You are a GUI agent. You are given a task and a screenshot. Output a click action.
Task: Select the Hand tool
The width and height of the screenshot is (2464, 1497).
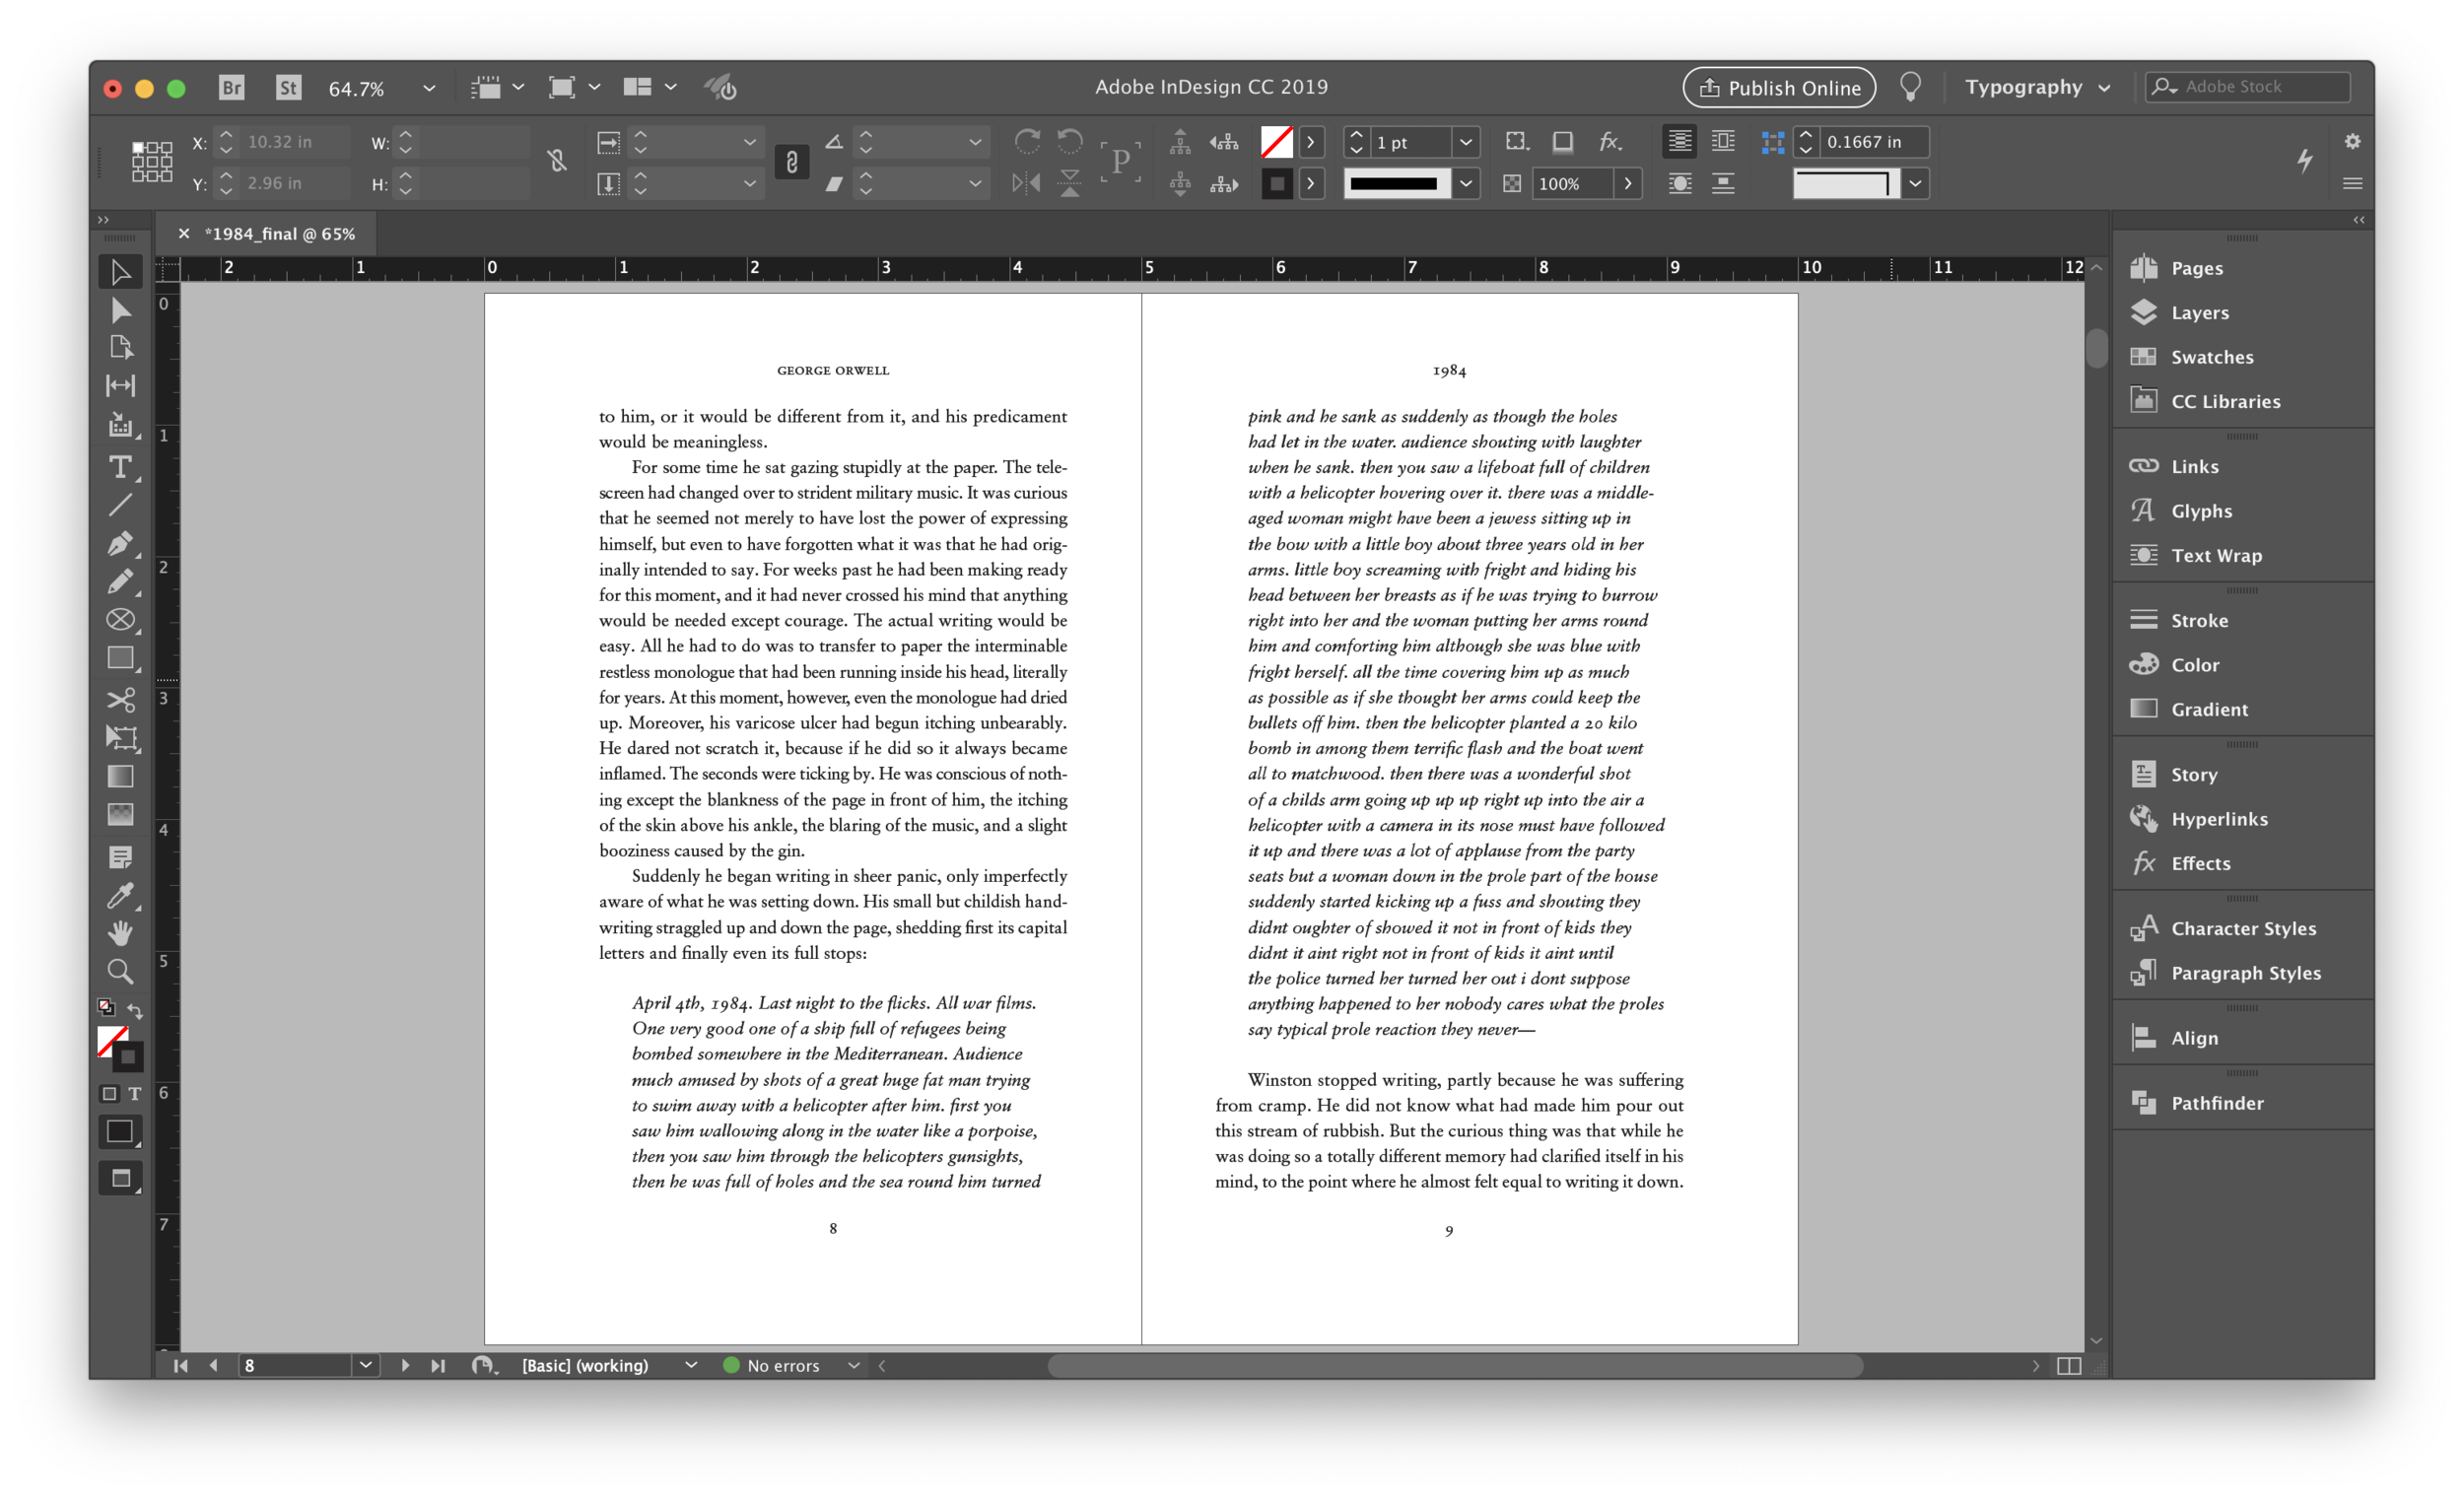[x=120, y=933]
